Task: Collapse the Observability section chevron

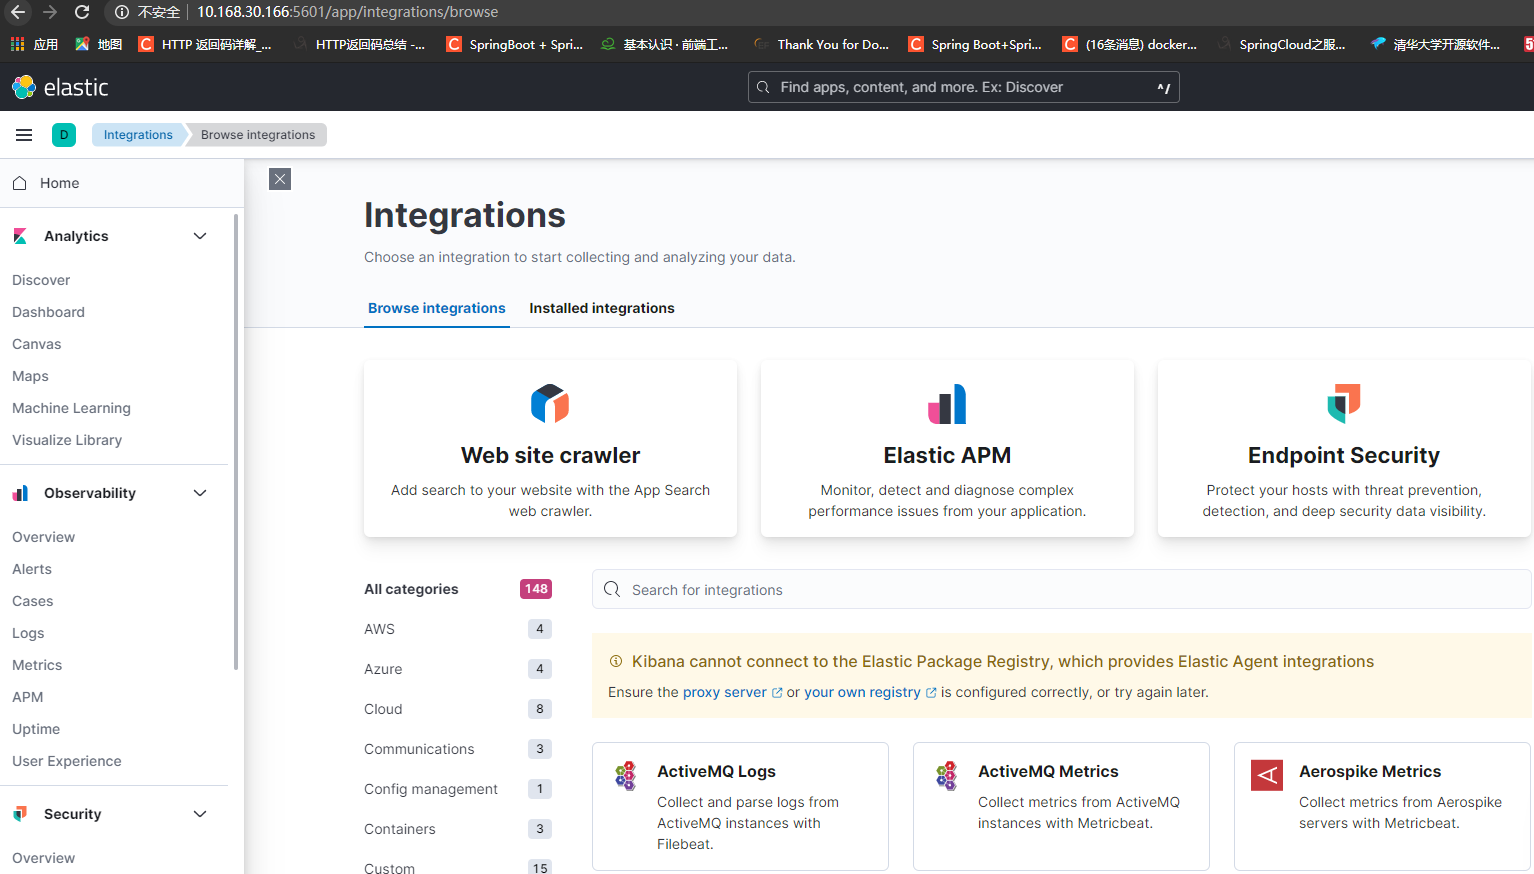Action: pos(200,493)
